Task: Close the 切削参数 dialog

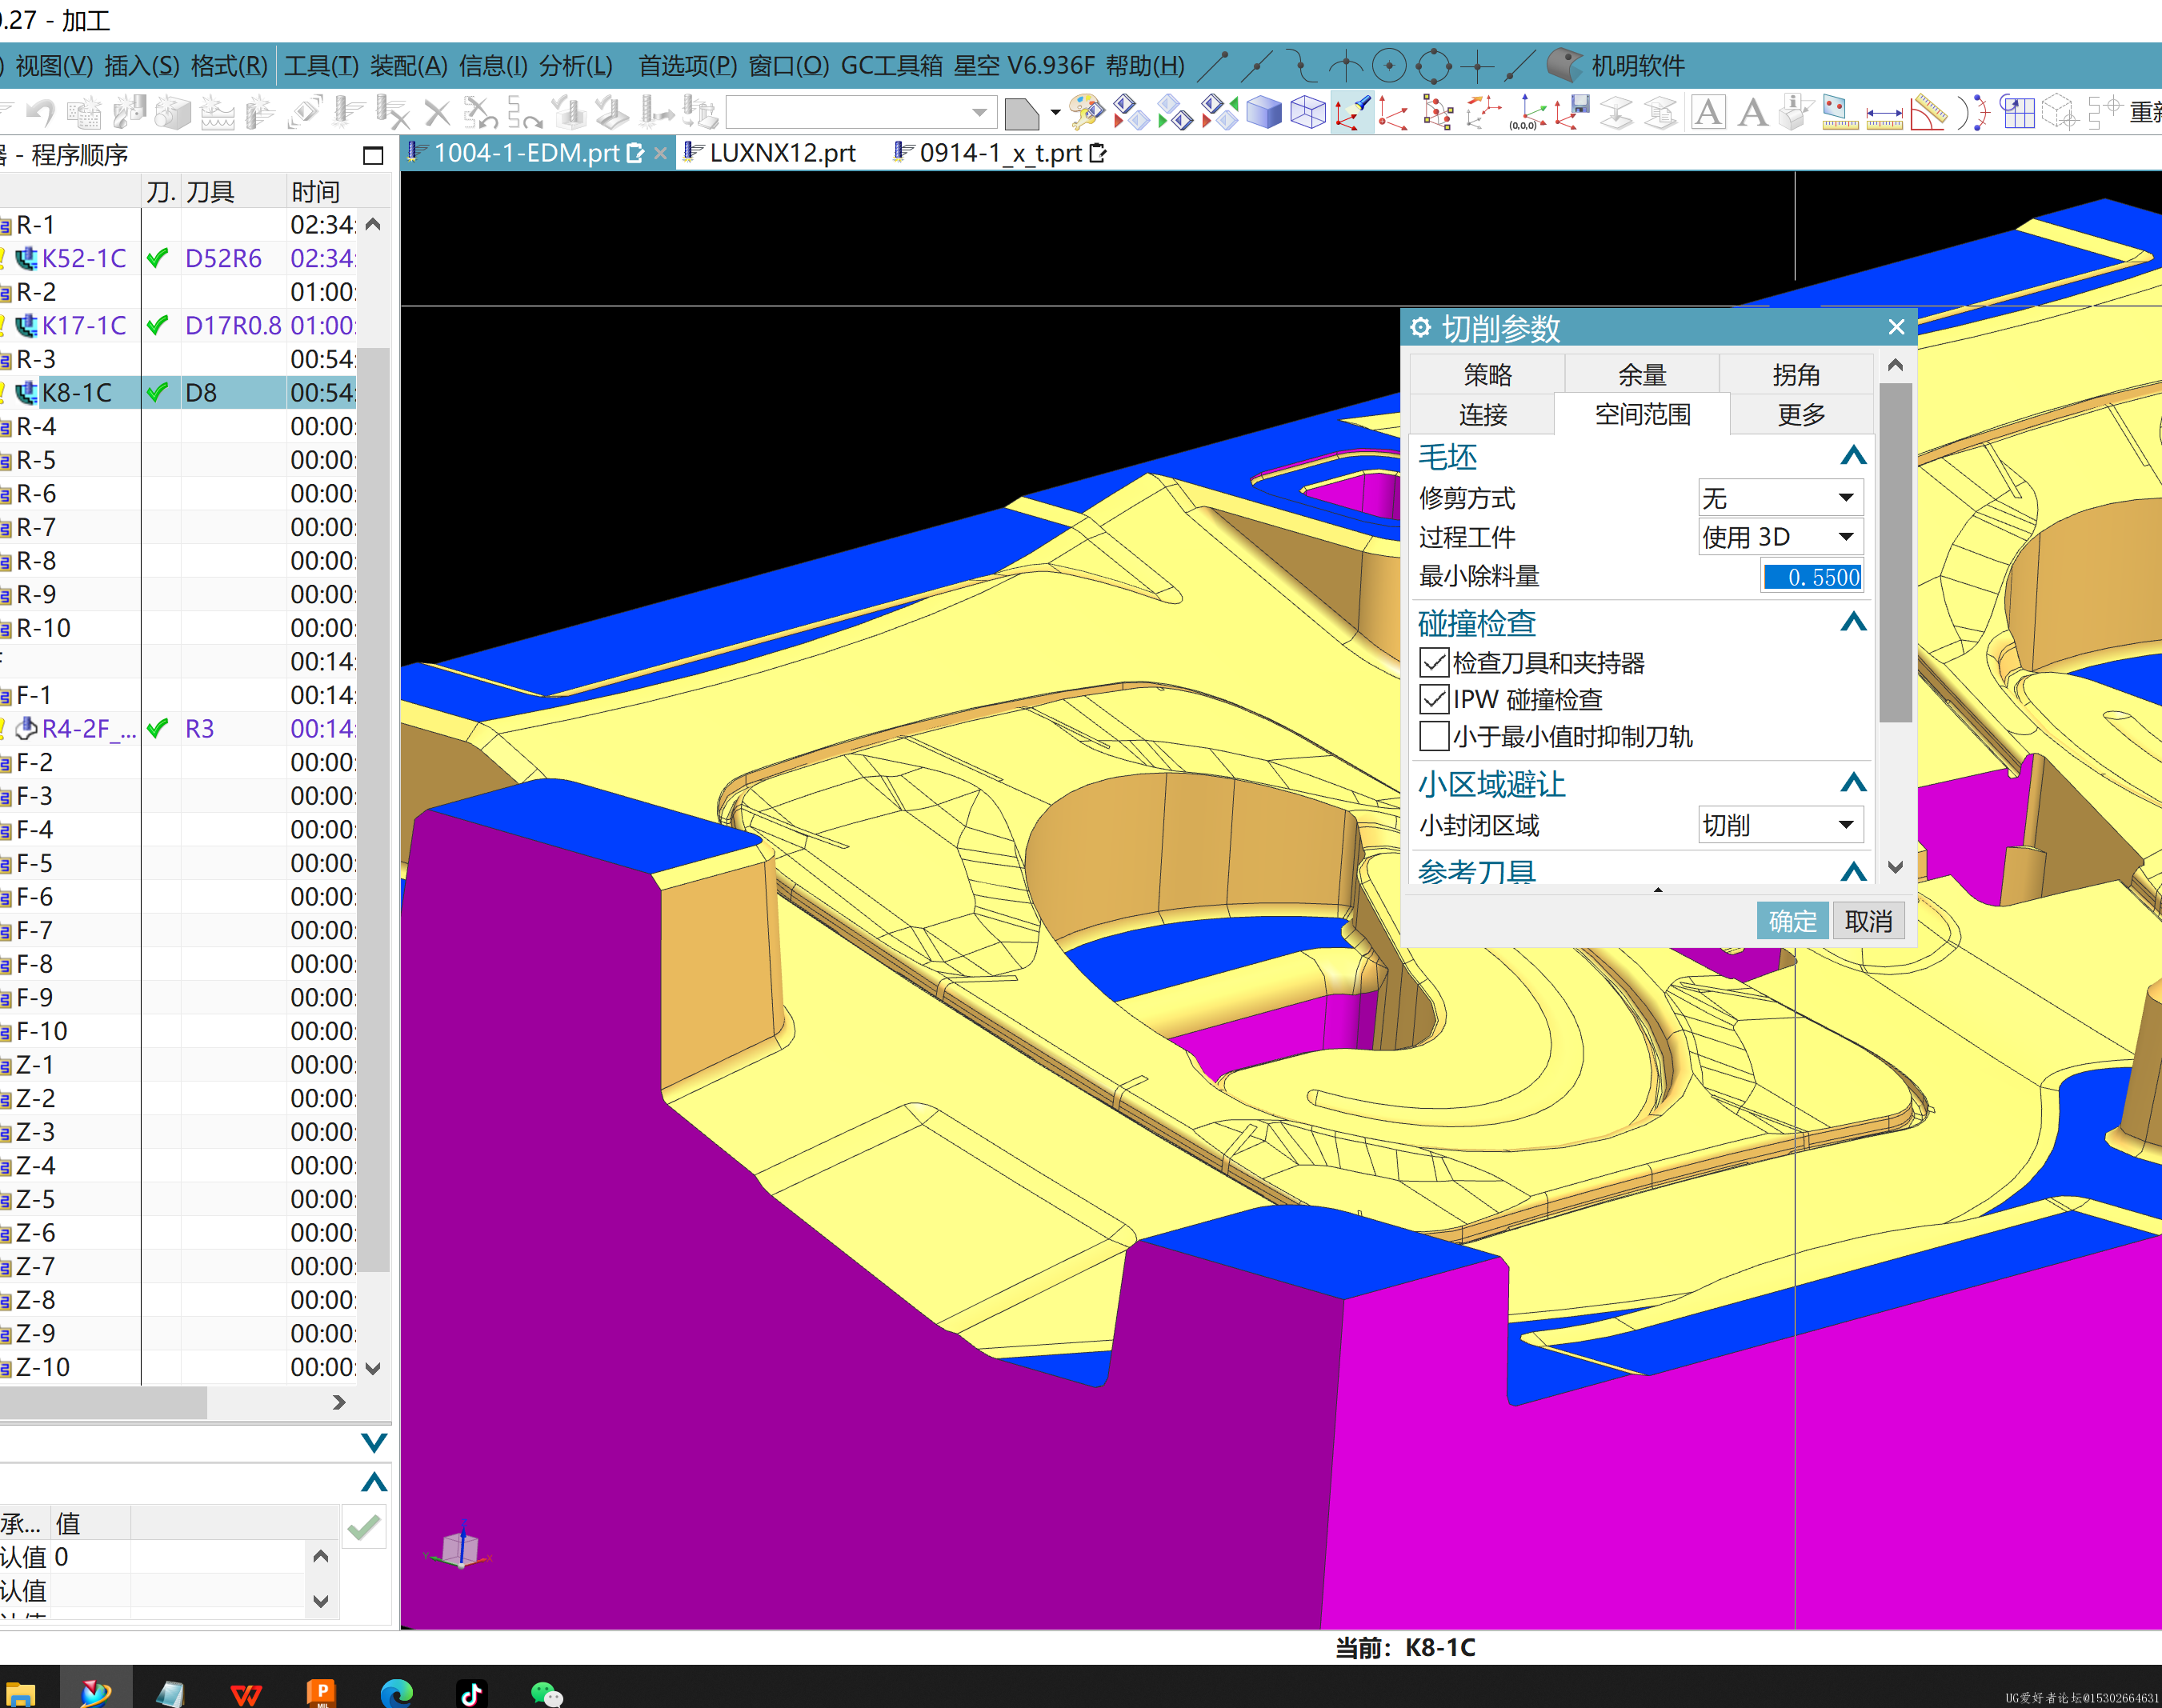Action: (1896, 327)
